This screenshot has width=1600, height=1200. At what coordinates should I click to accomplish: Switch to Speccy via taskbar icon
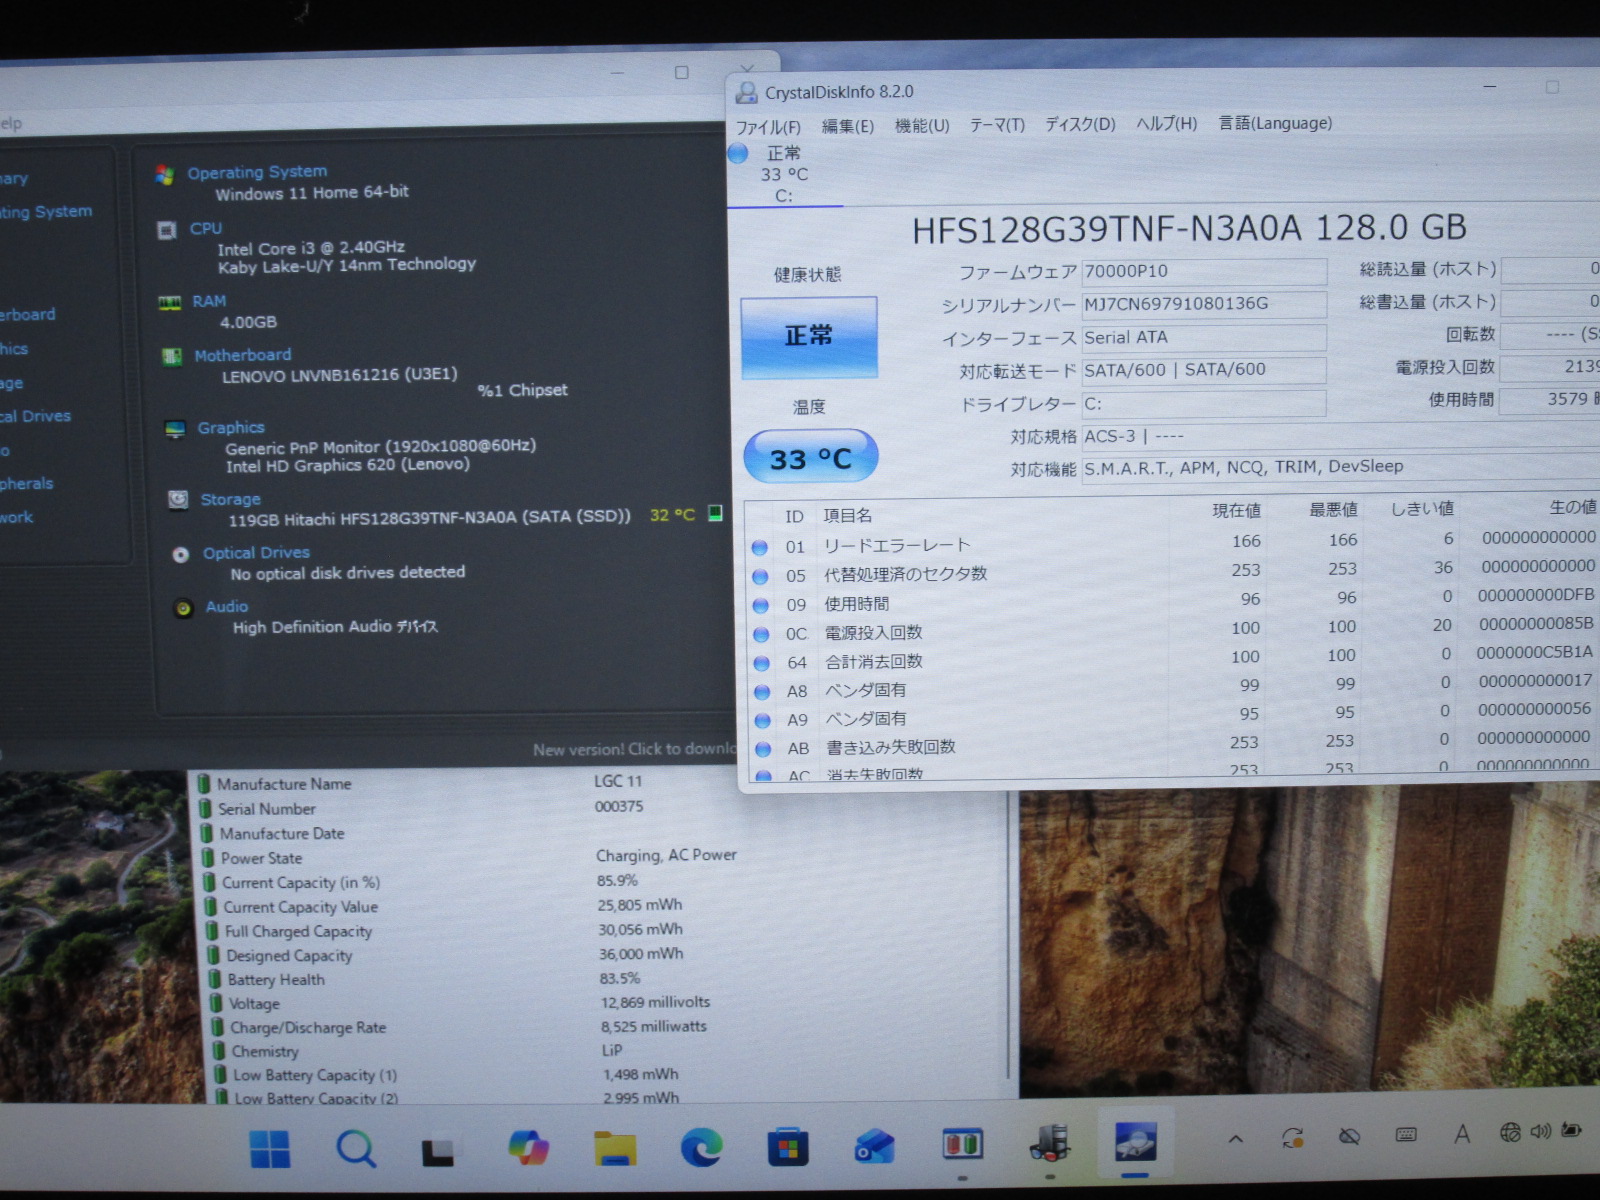pyautogui.click(x=1049, y=1143)
